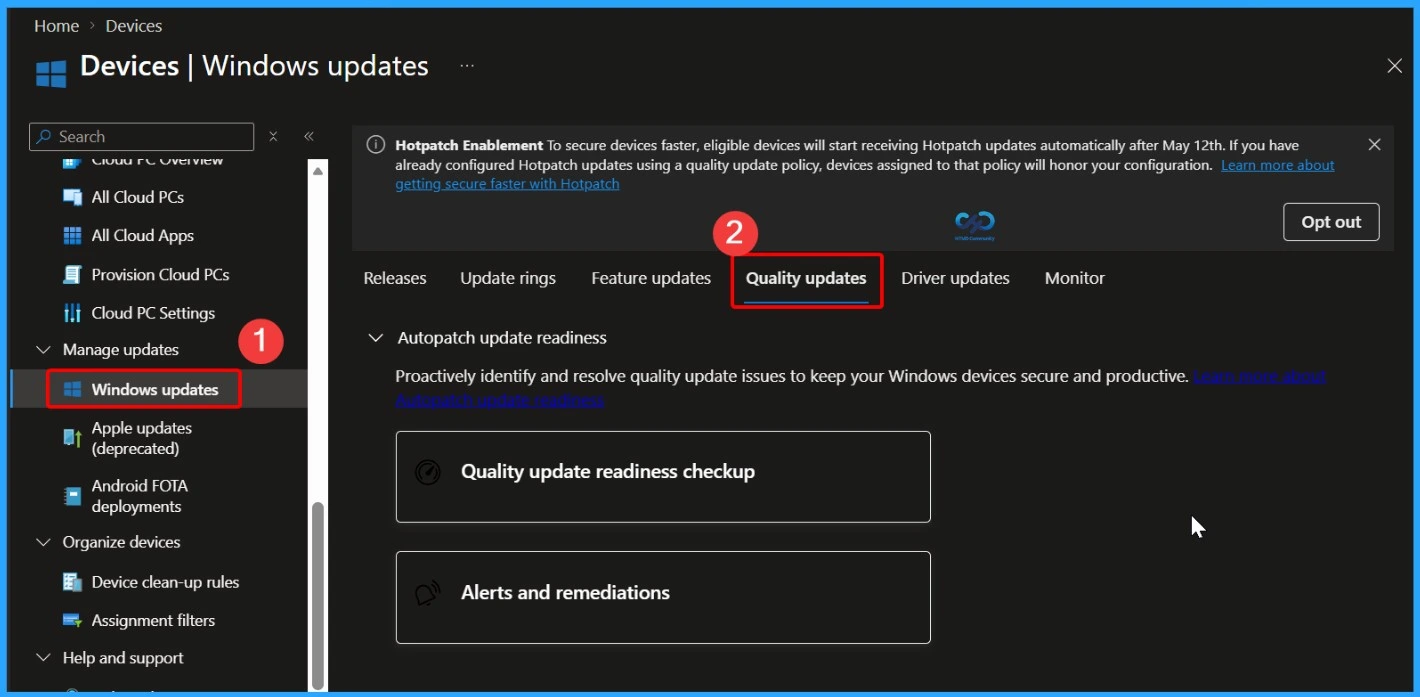Click the All Cloud PCs icon

pyautogui.click(x=72, y=197)
